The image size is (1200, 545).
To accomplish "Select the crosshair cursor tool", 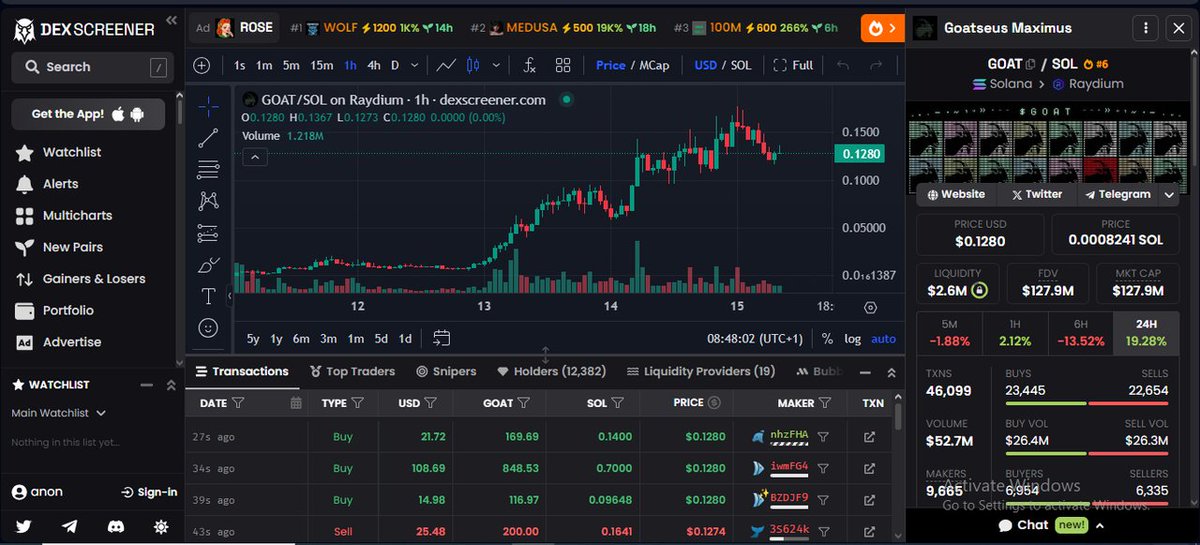I will click(208, 105).
